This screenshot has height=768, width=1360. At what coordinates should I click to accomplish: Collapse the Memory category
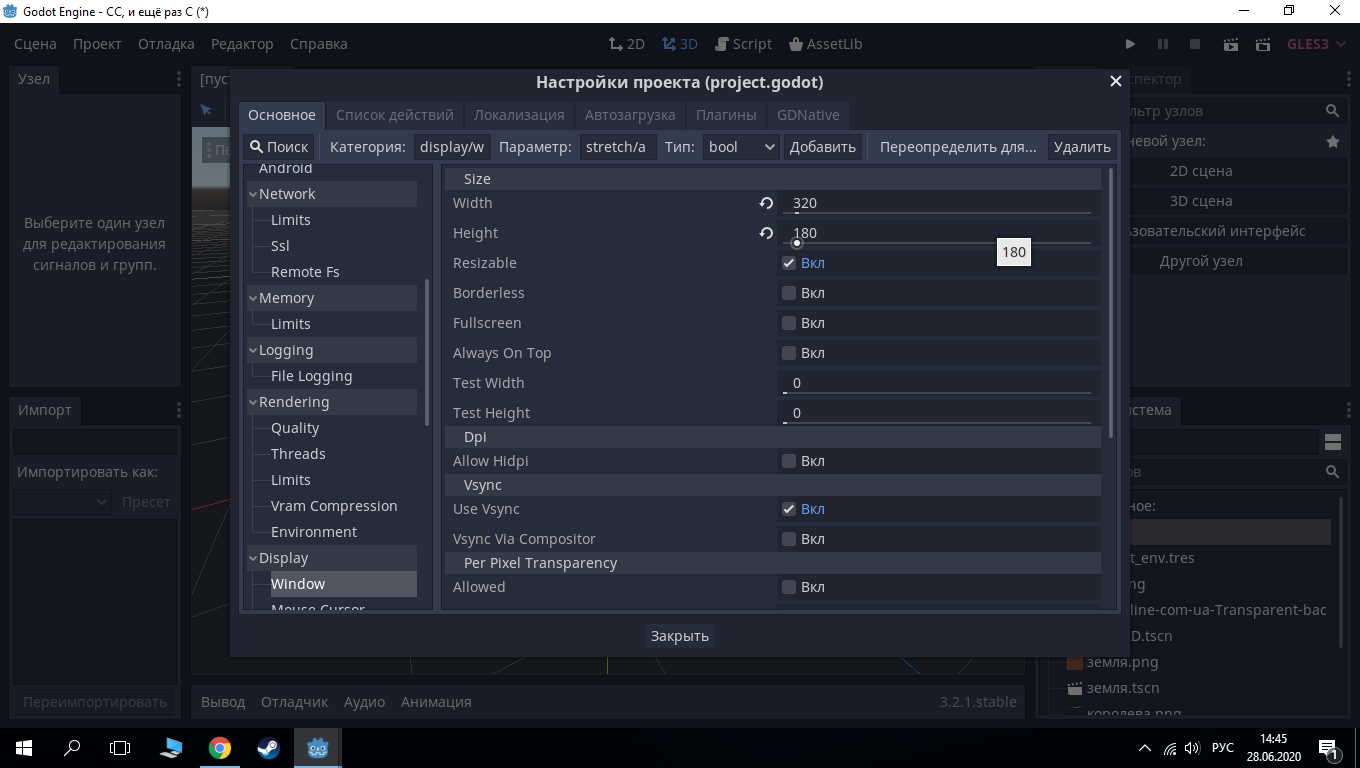coord(253,298)
